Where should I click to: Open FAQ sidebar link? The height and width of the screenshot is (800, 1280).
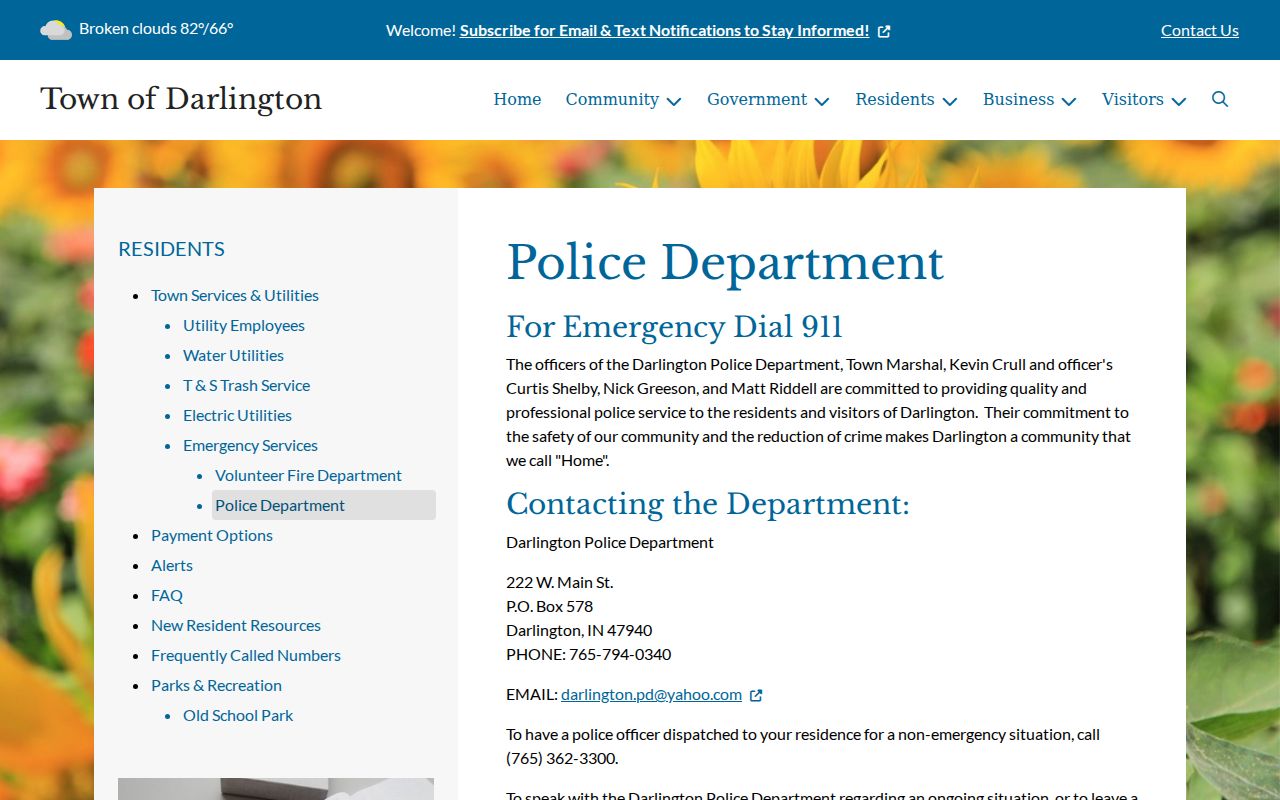click(x=167, y=595)
